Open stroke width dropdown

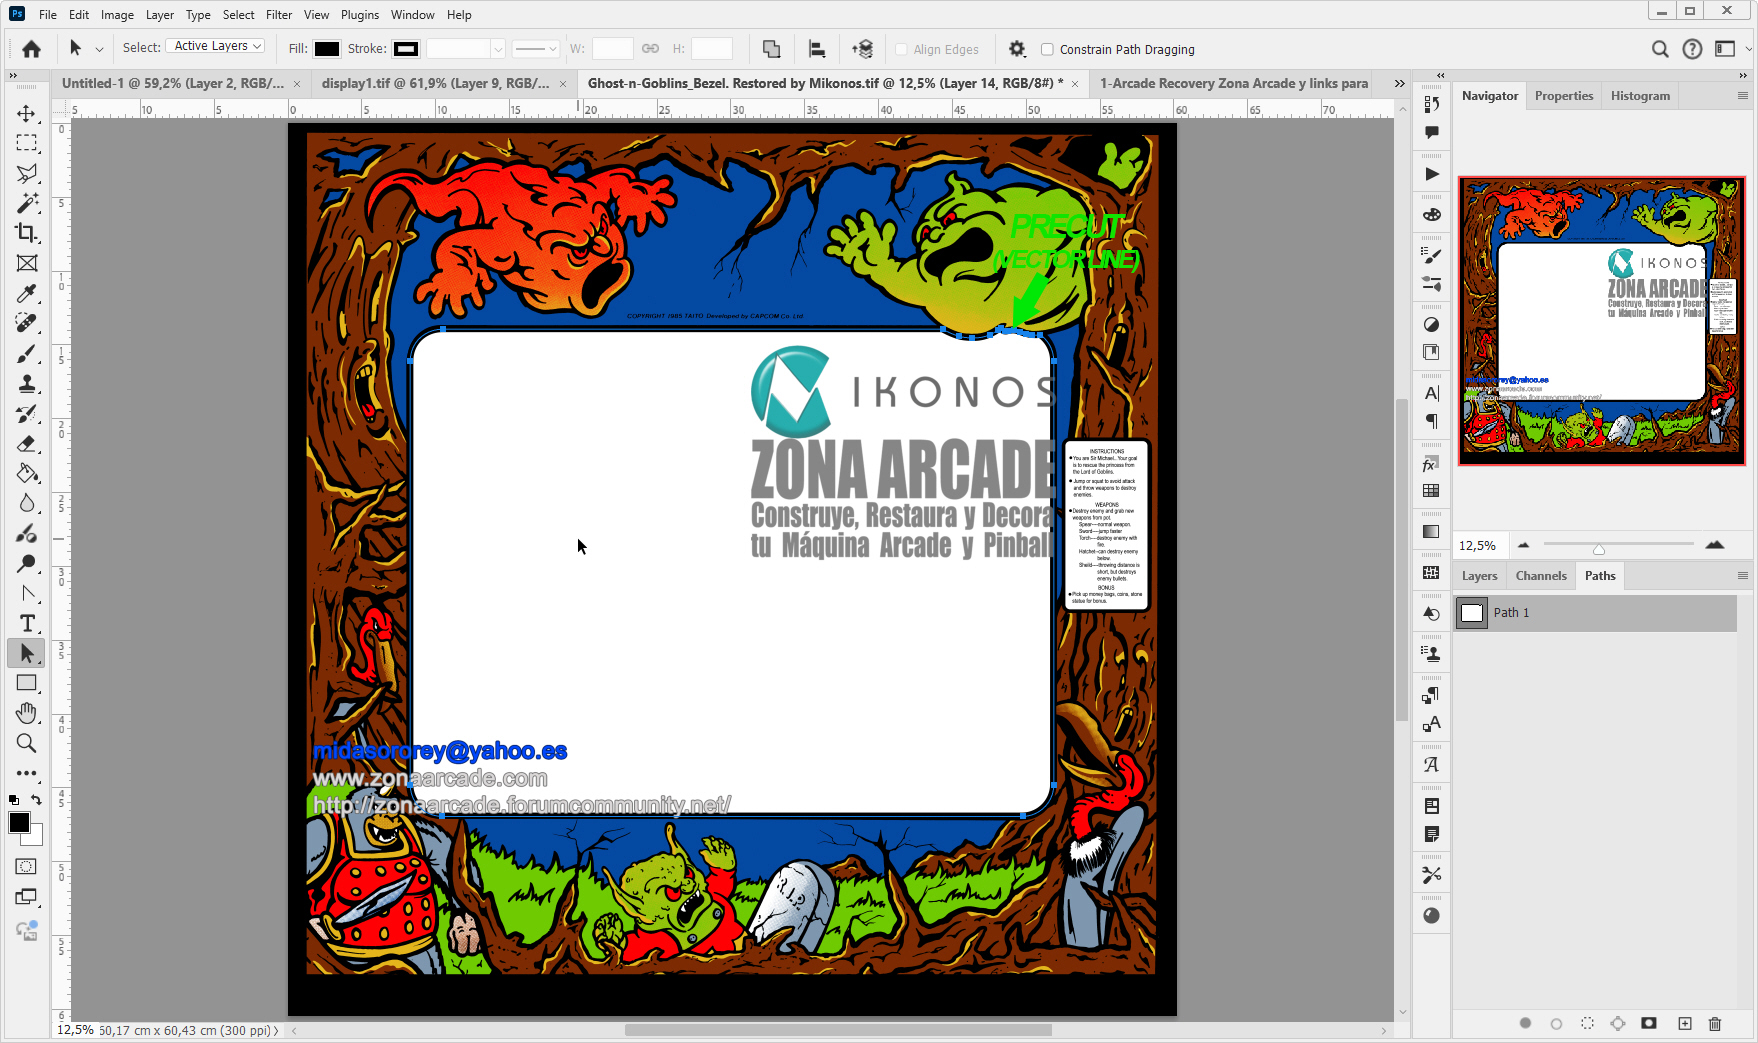(x=498, y=49)
